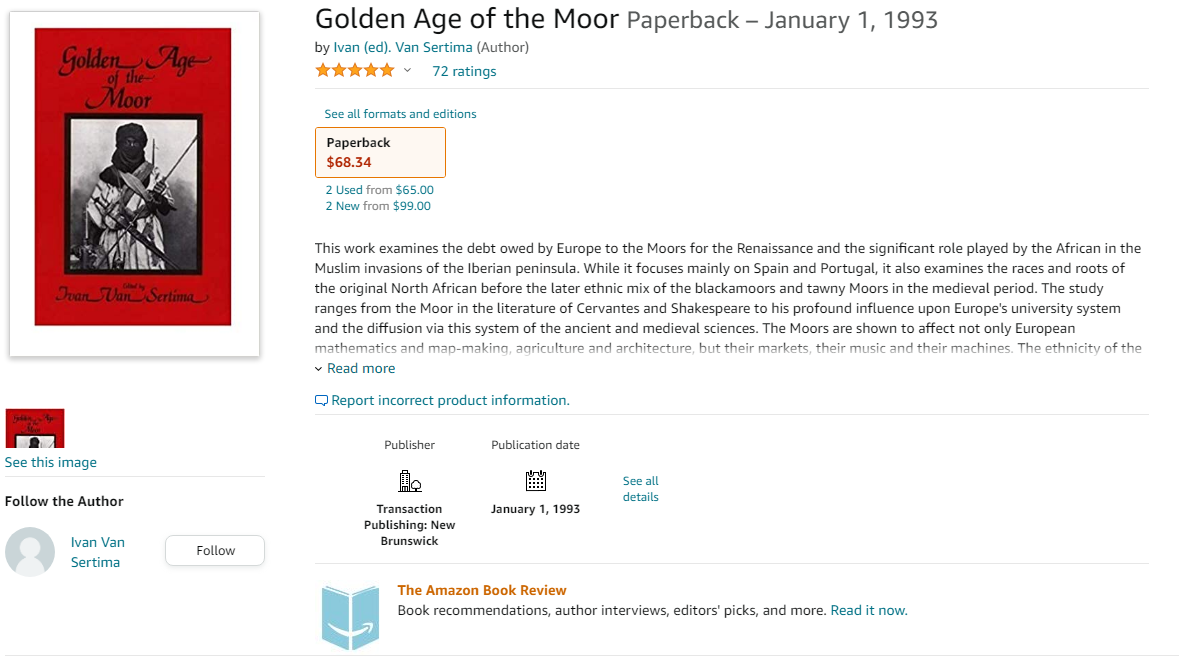Select the Paperback format option
This screenshot has height=665, width=1189.
[380, 152]
